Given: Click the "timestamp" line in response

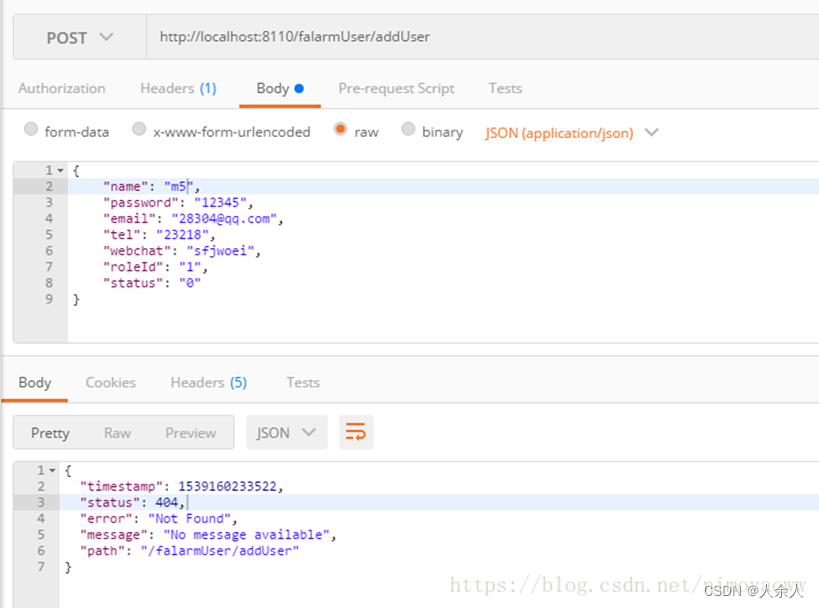Looking at the screenshot, I should [182, 487].
